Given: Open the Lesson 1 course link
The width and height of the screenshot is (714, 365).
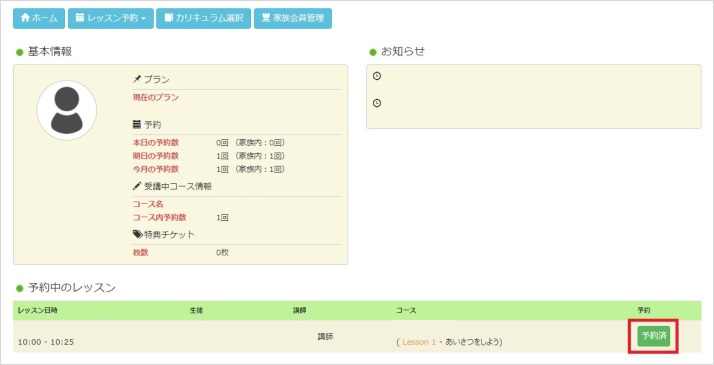Looking at the screenshot, I should (419, 342).
